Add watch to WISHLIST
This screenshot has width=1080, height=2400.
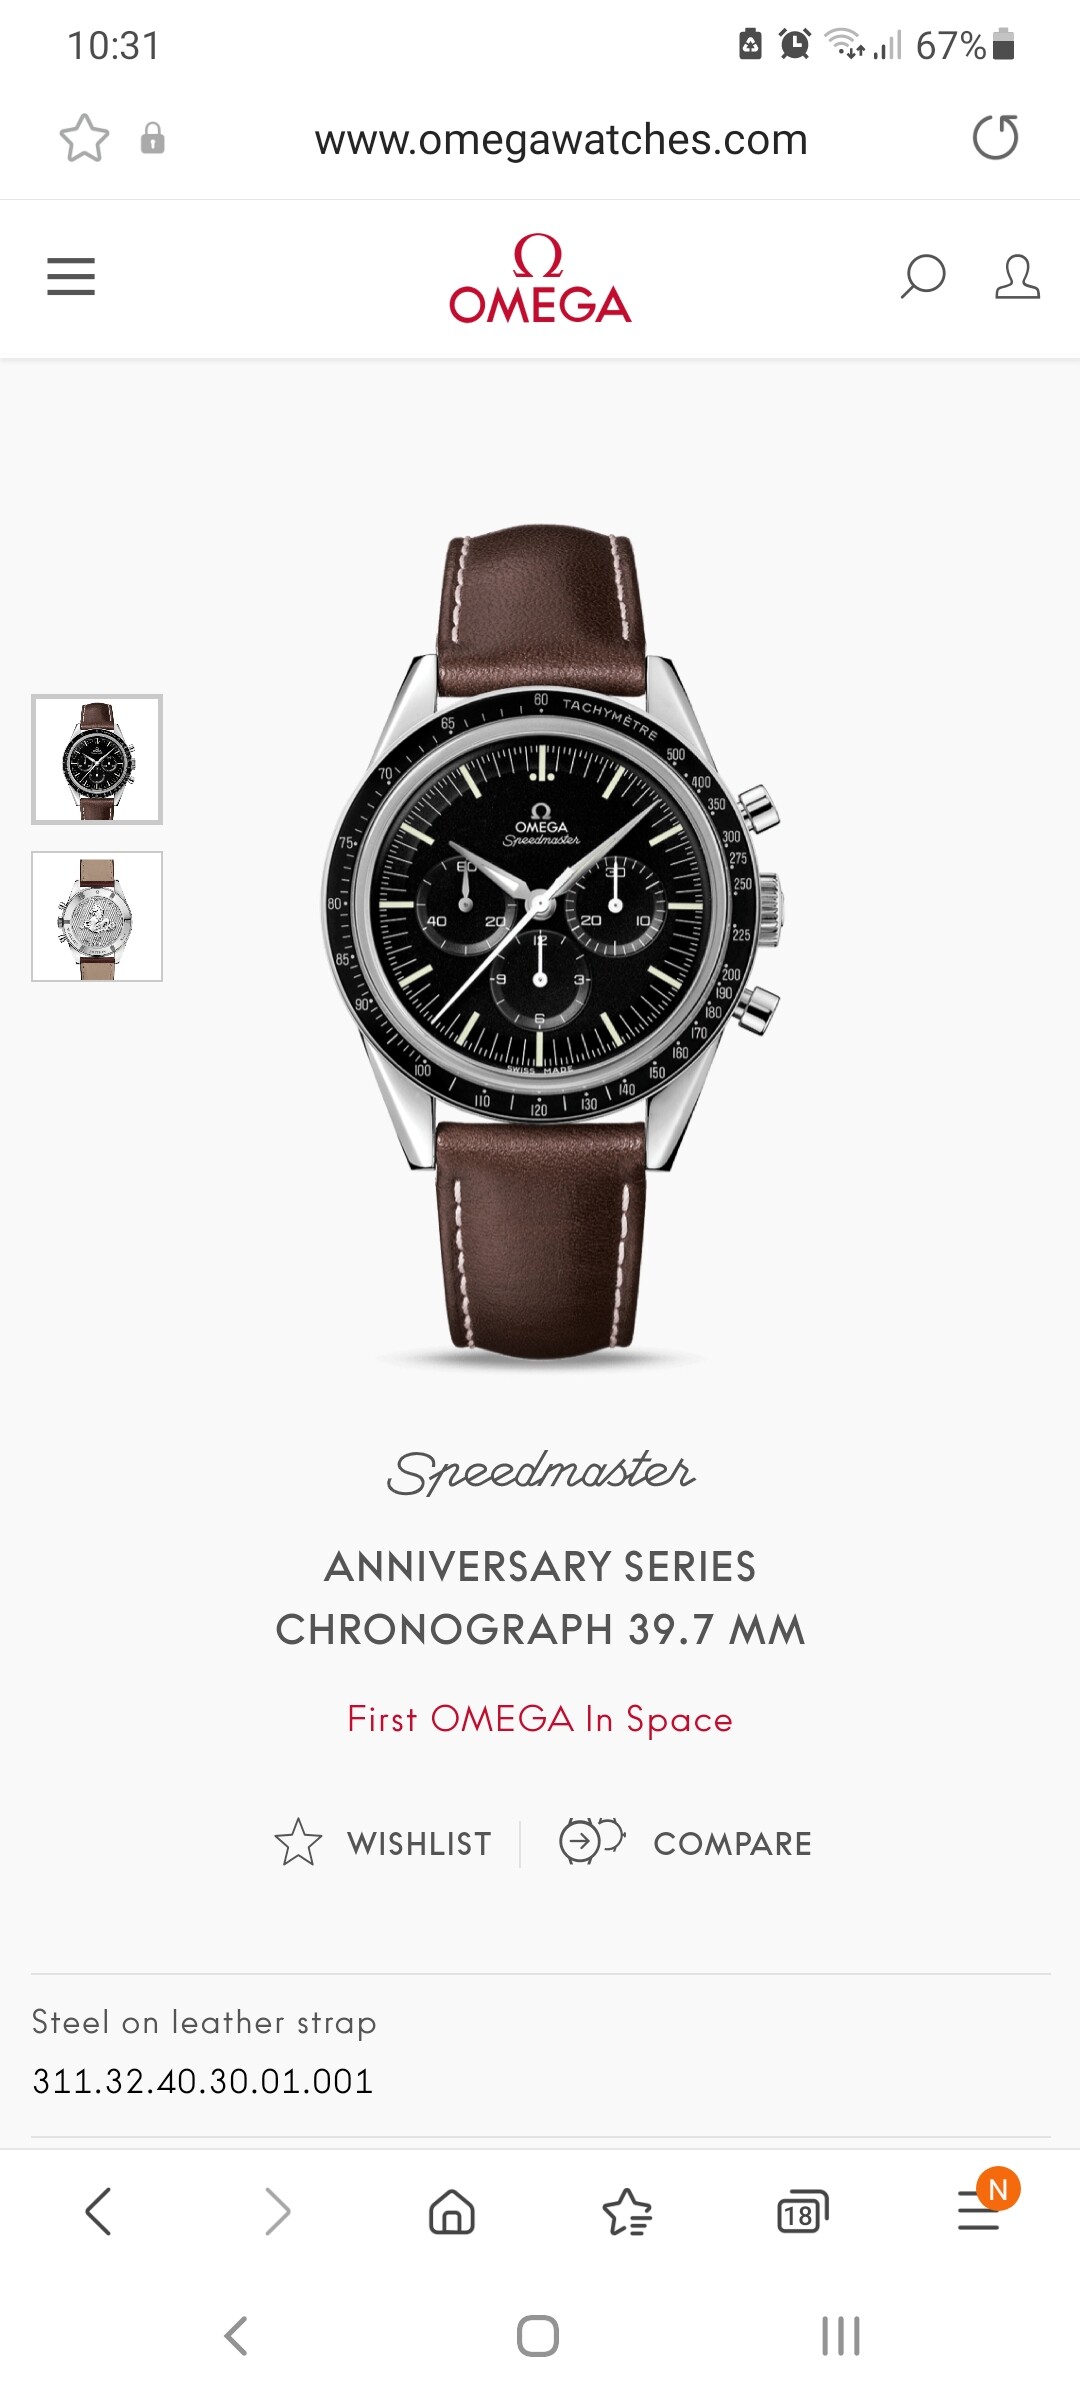point(383,1843)
